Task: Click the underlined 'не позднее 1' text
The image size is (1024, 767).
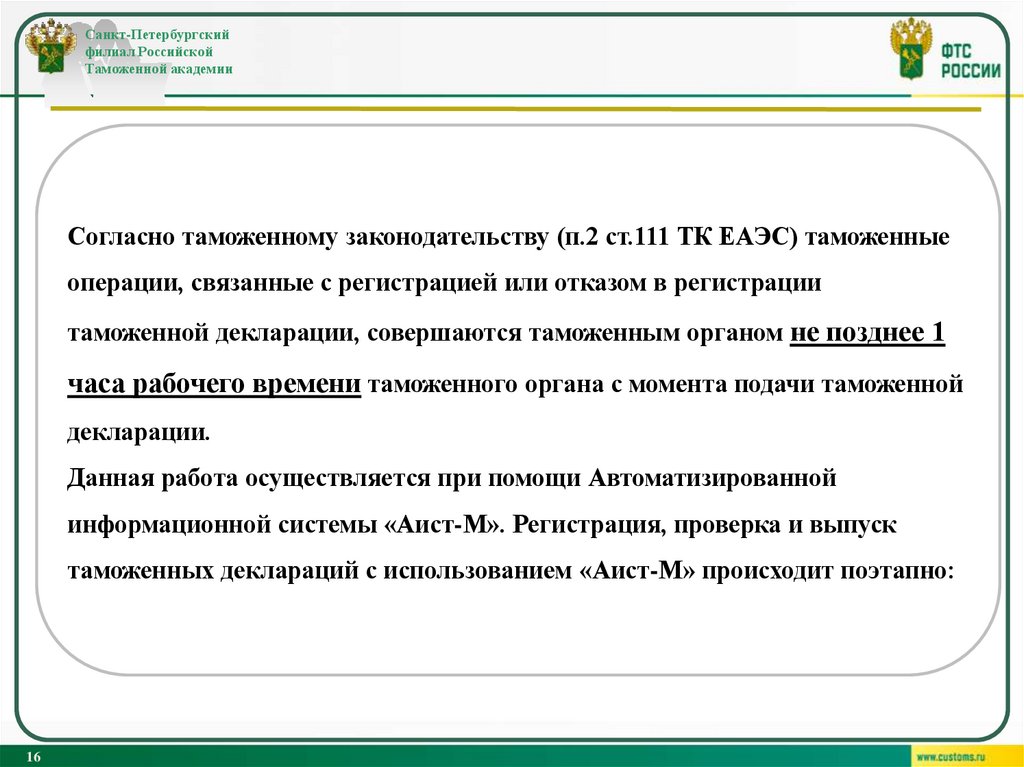Action: [867, 333]
